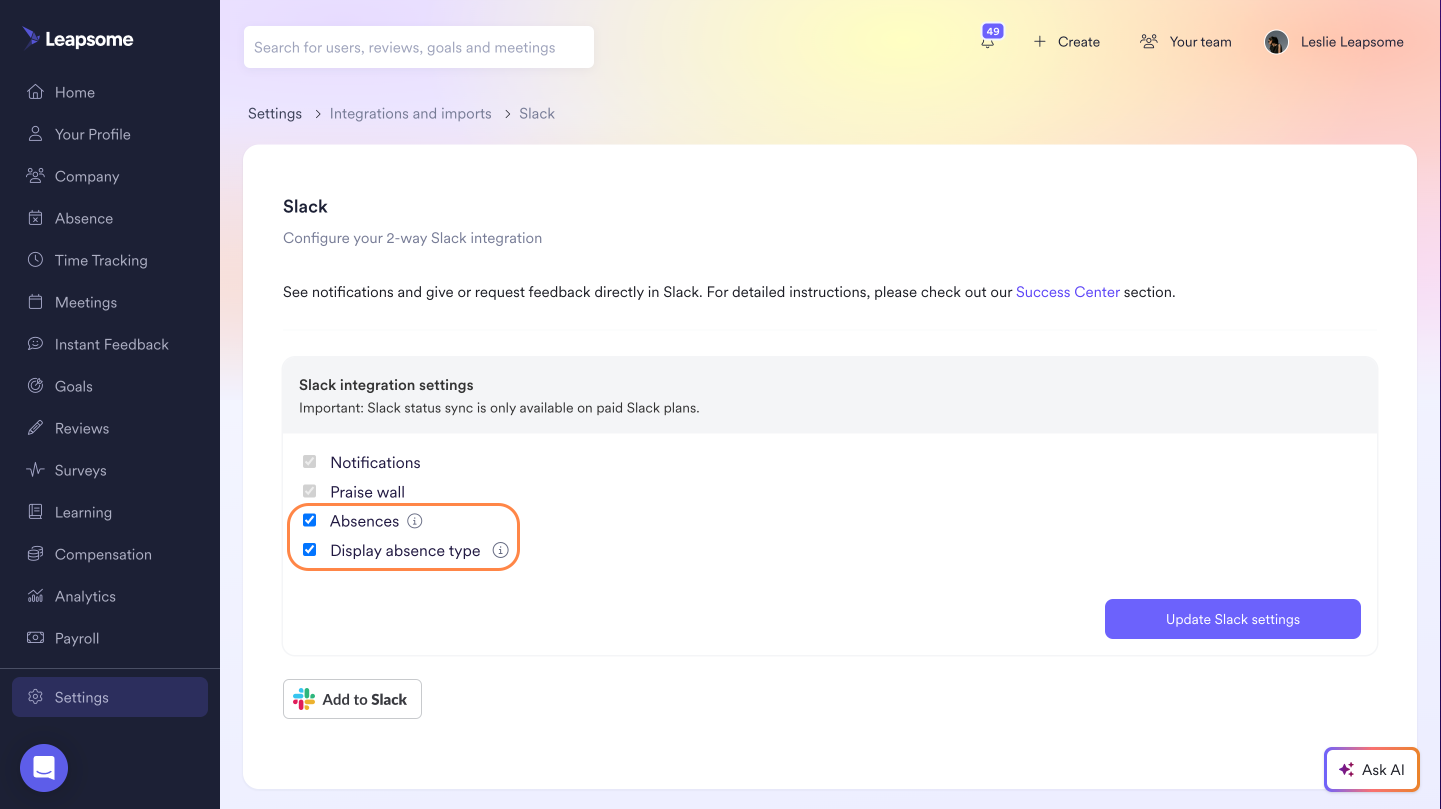The image size is (1441, 809).
Task: Click "Configure your 2-way Slack integration" text
Action: click(413, 238)
